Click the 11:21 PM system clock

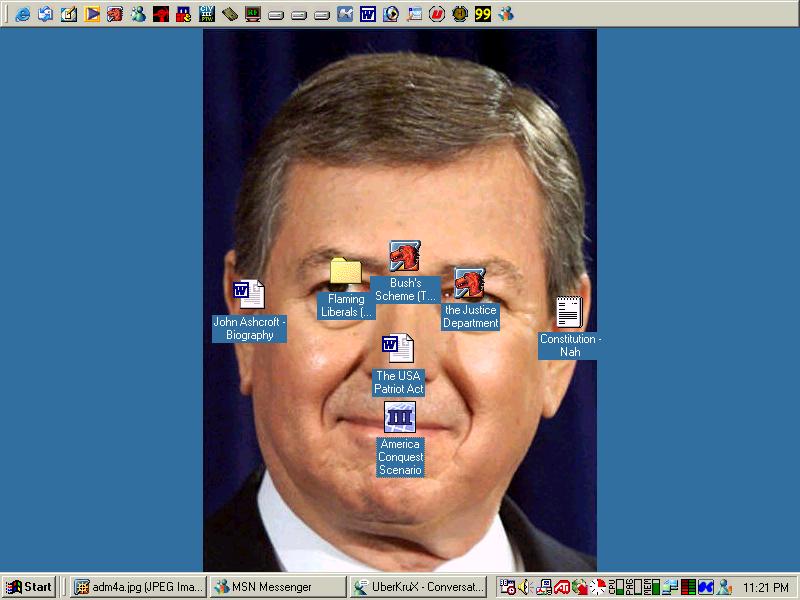tap(765, 588)
